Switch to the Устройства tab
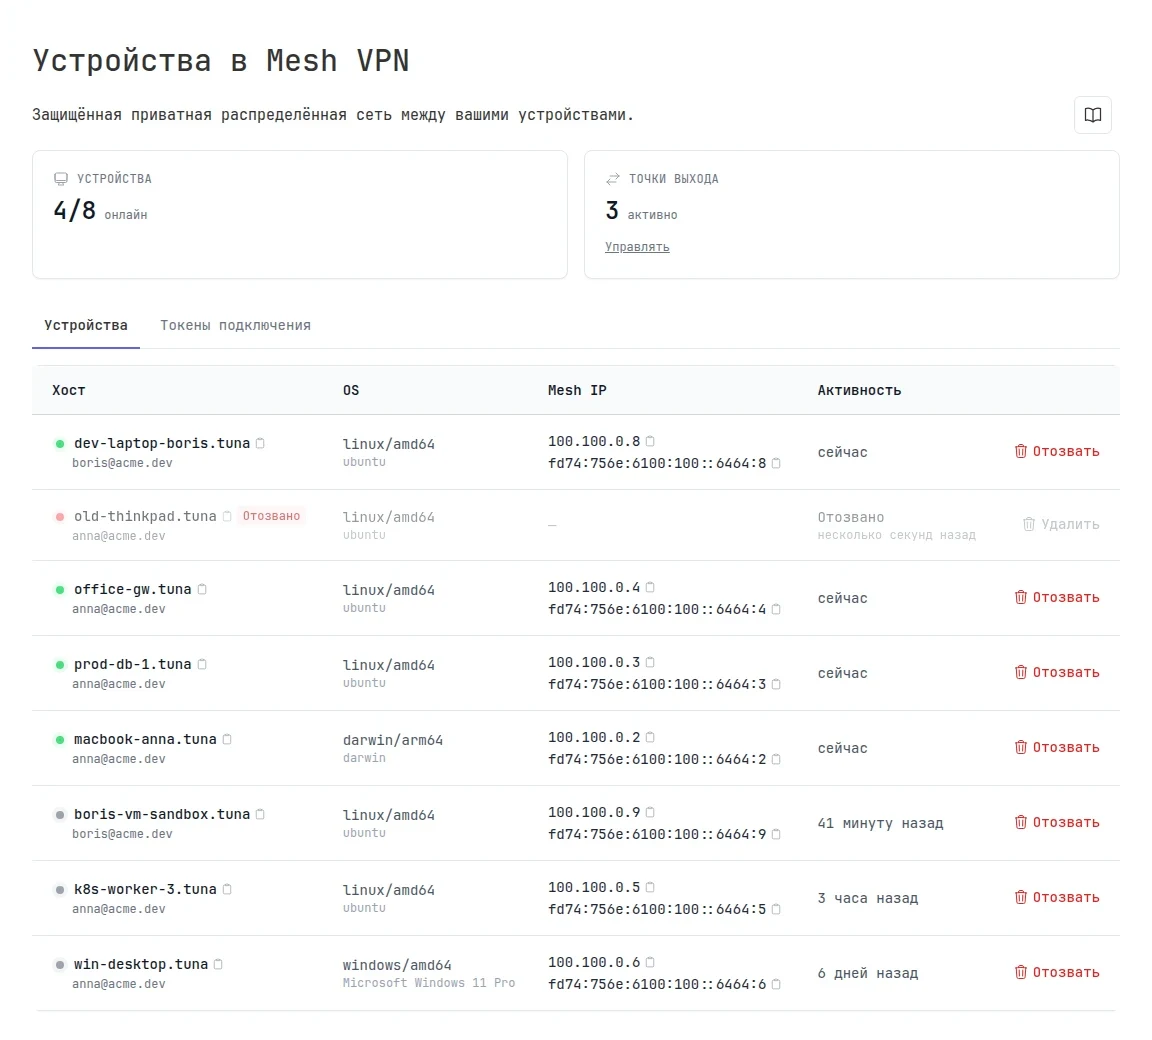Screen dimensions: 1152x1040 click(86, 325)
